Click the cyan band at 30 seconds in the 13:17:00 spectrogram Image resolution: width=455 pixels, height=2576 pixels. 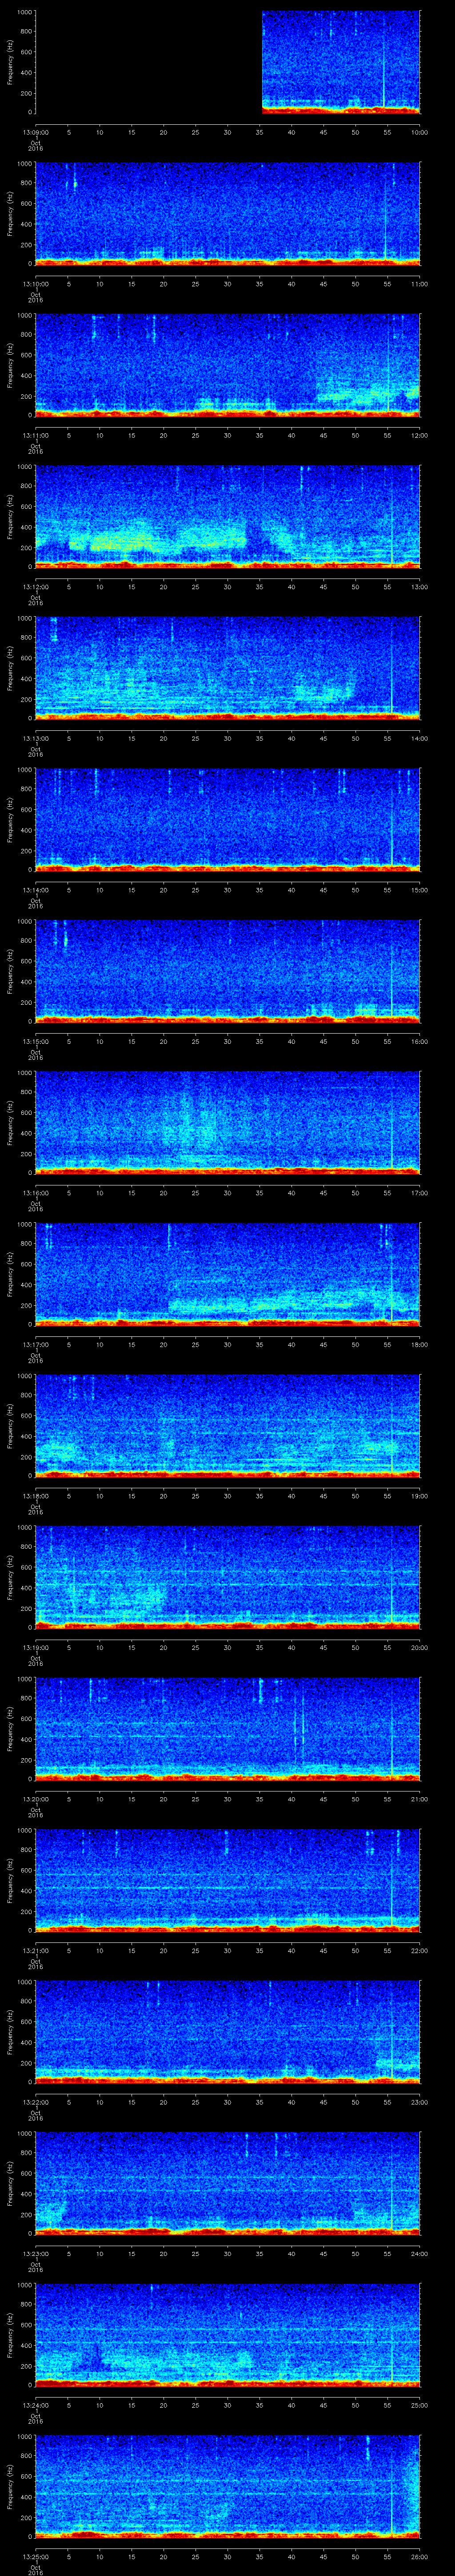tap(228, 1305)
